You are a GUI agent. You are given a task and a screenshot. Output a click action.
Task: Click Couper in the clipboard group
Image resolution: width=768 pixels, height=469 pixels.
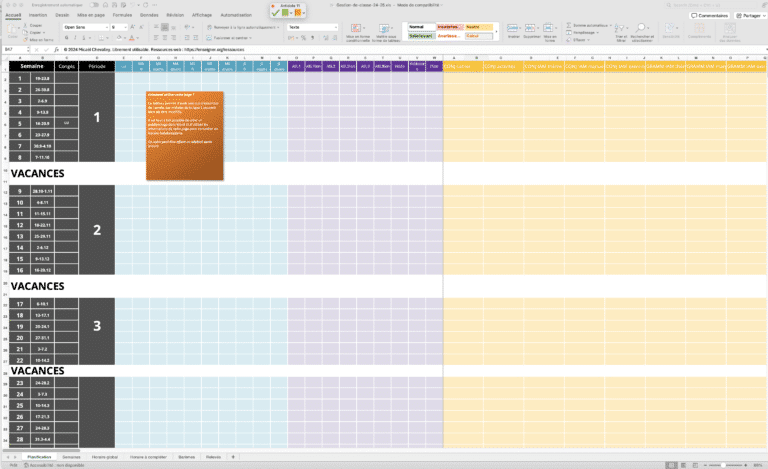pyautogui.click(x=33, y=25)
